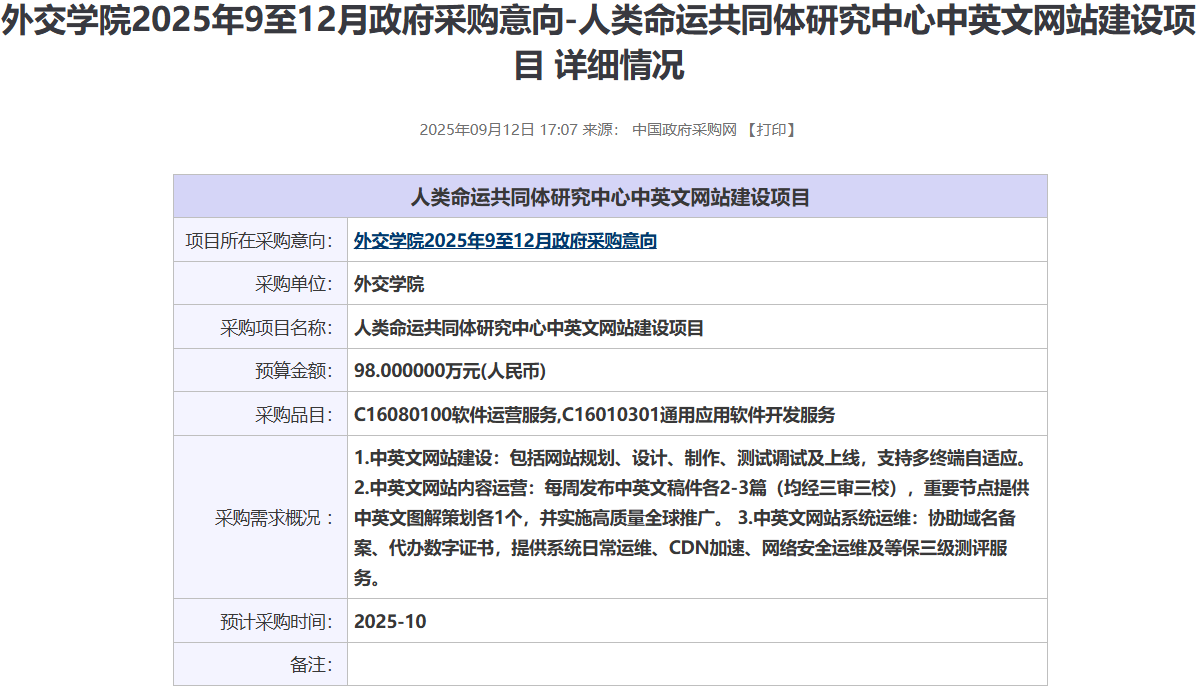Click the 预算金额 row label
The width and height of the screenshot is (1201, 692).
(x=293, y=371)
